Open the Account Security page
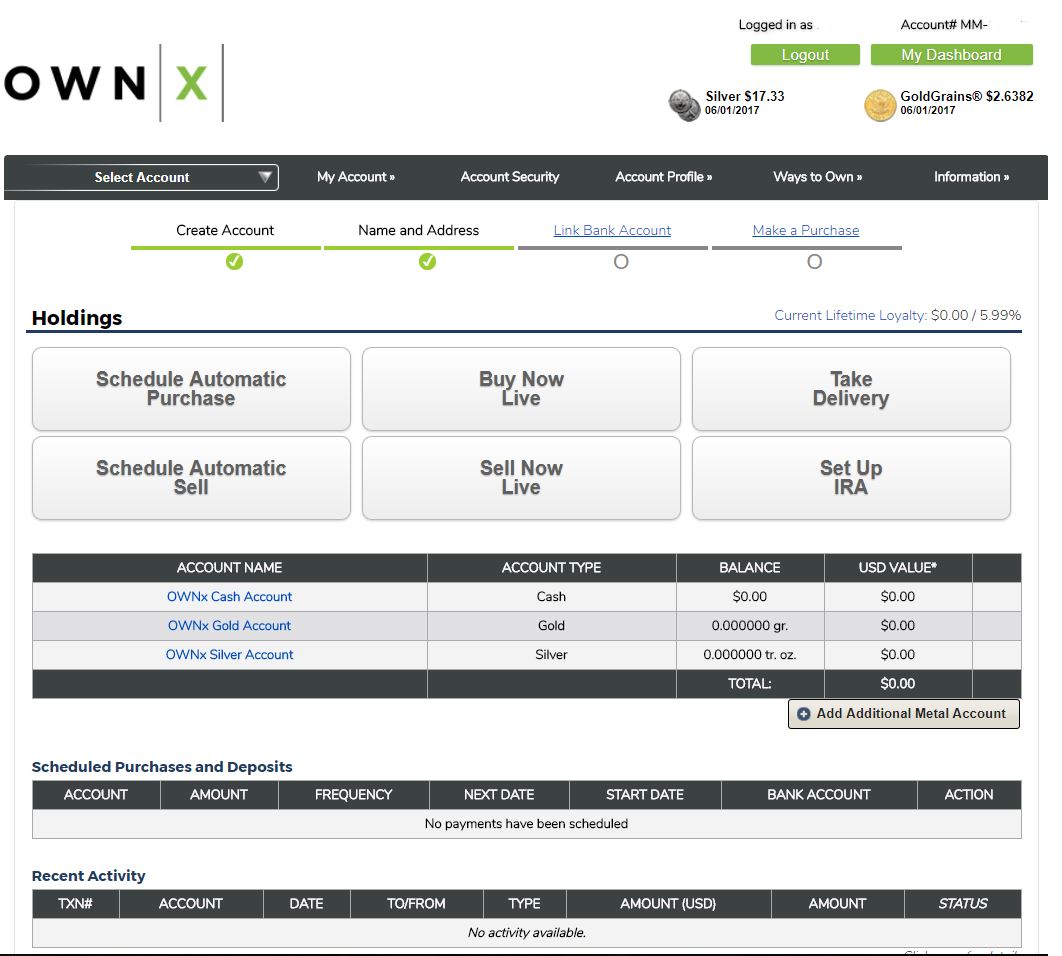This screenshot has height=956, width=1062. (510, 177)
